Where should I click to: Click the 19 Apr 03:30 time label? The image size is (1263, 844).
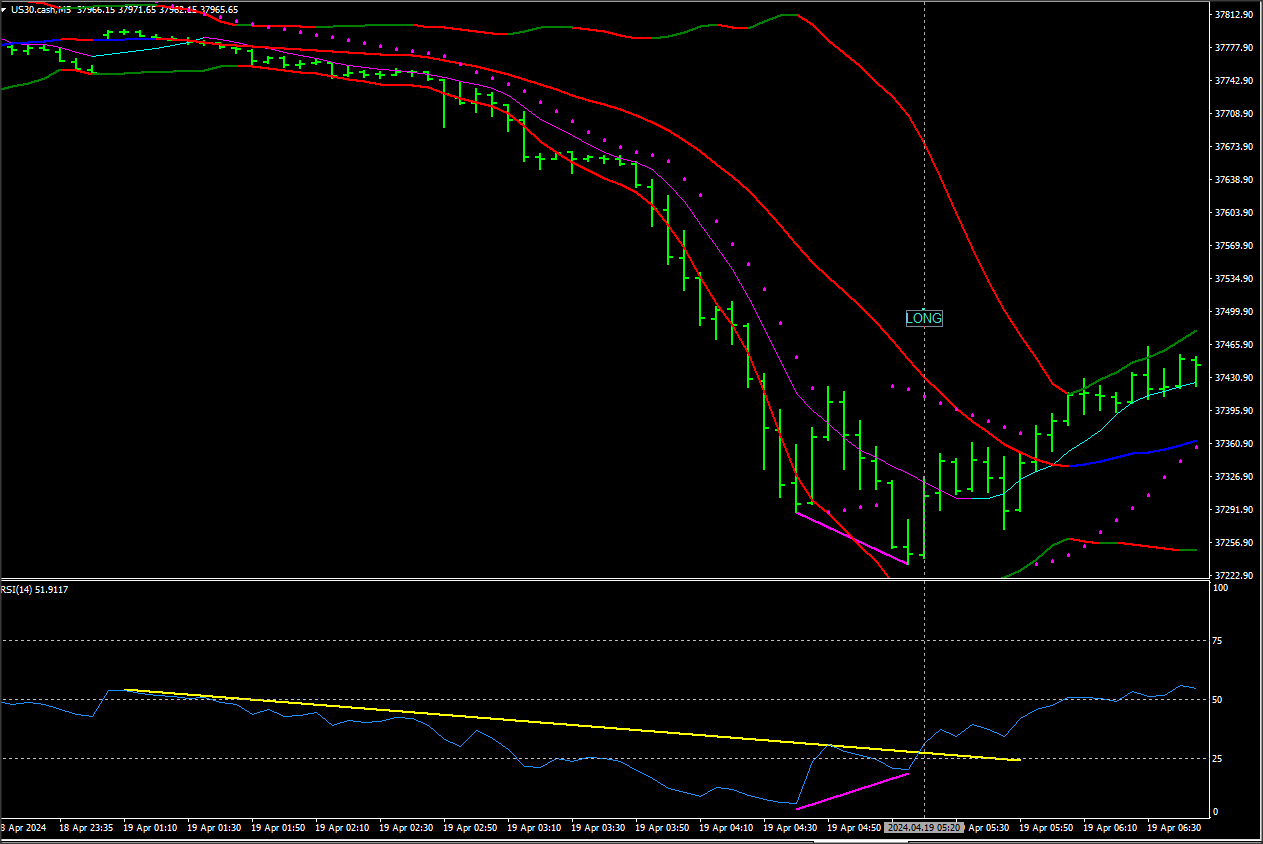pyautogui.click(x=598, y=828)
